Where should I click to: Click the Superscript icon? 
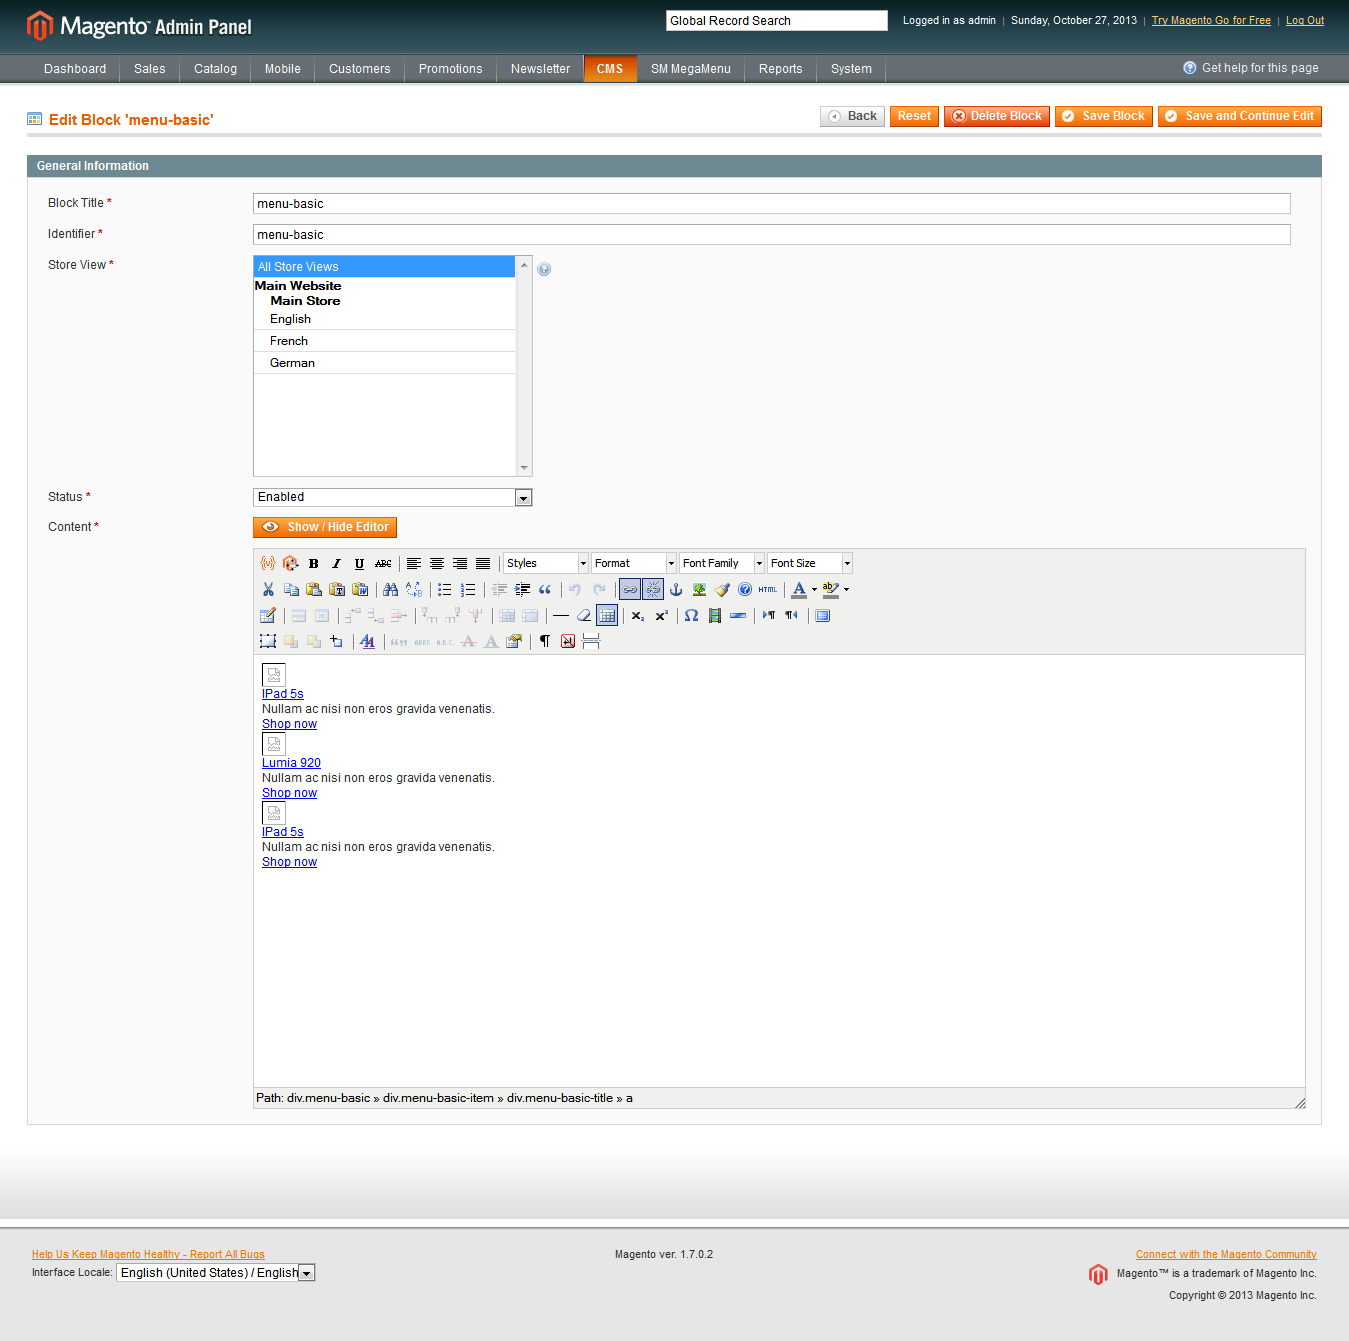pos(661,616)
